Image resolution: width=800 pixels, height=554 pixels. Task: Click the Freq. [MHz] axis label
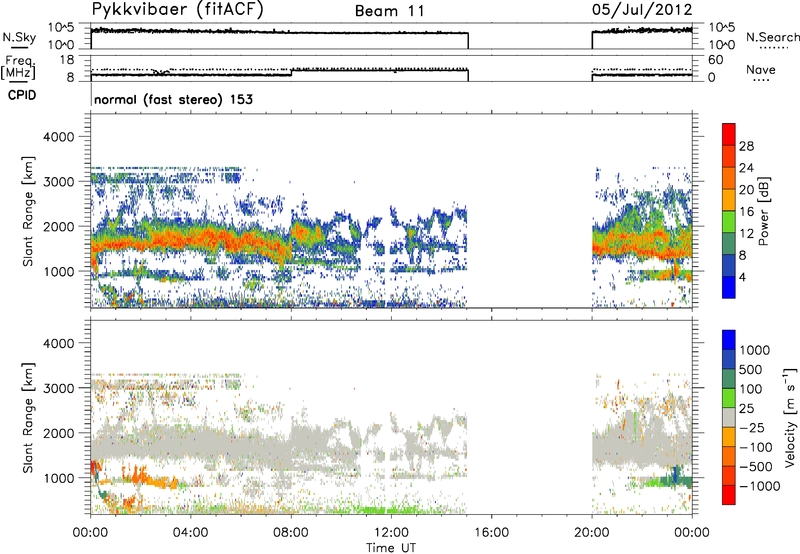(x=18, y=67)
